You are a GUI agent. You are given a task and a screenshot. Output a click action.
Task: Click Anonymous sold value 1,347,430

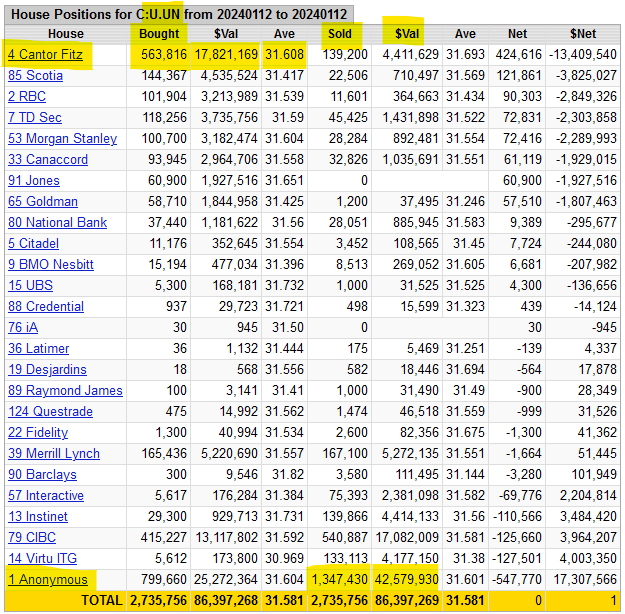(339, 580)
